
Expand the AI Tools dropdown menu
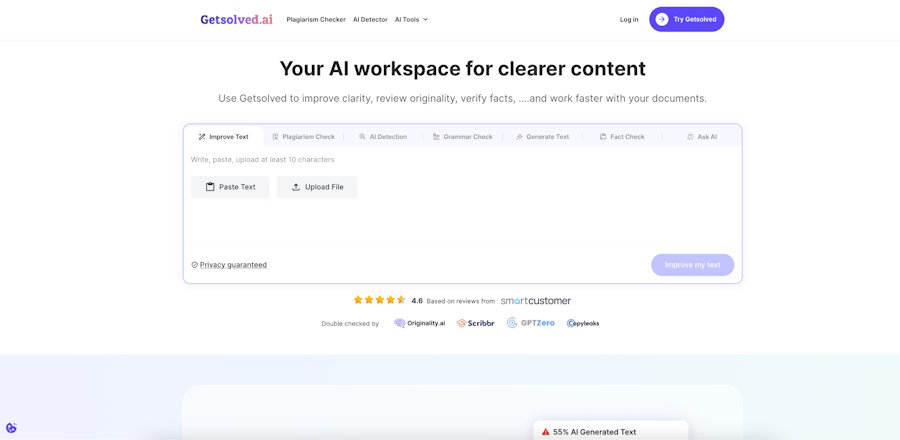pyautogui.click(x=411, y=20)
